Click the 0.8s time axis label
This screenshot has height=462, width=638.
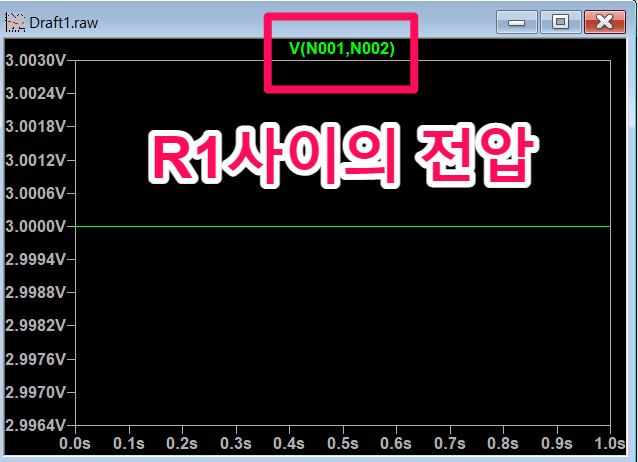pos(503,443)
